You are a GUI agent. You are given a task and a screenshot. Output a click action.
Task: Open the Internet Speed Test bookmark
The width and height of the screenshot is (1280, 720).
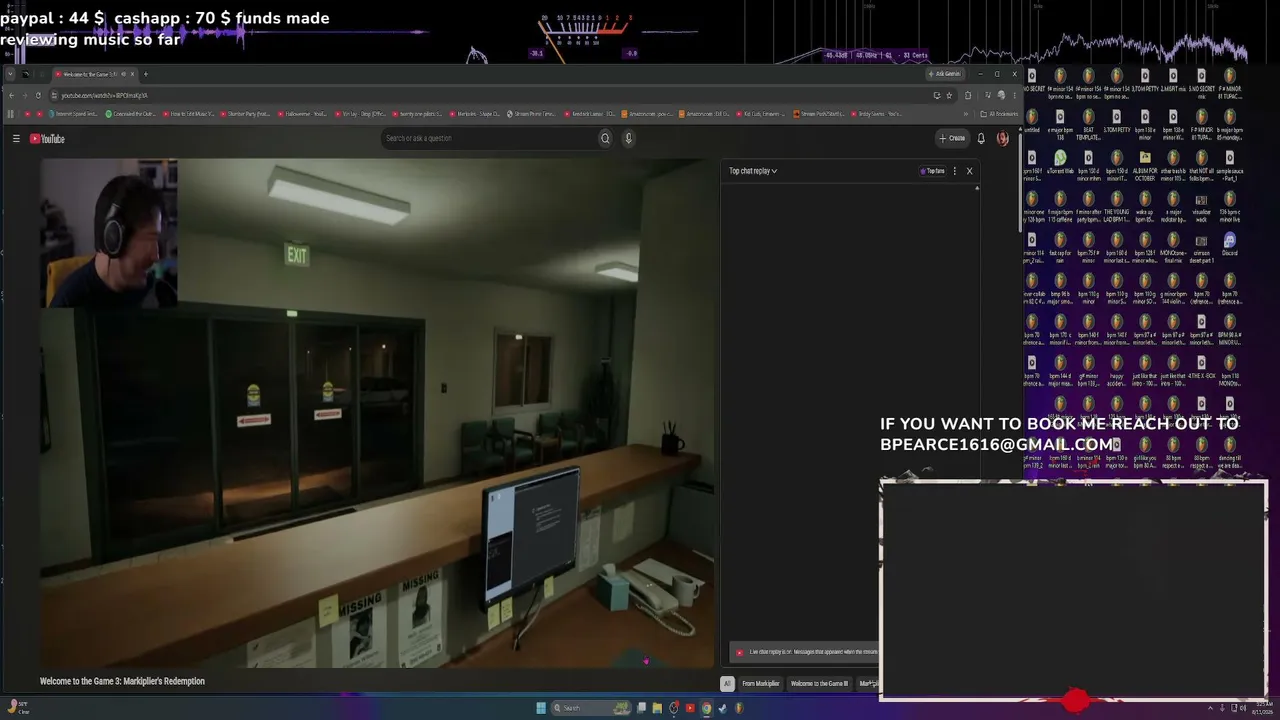click(75, 114)
